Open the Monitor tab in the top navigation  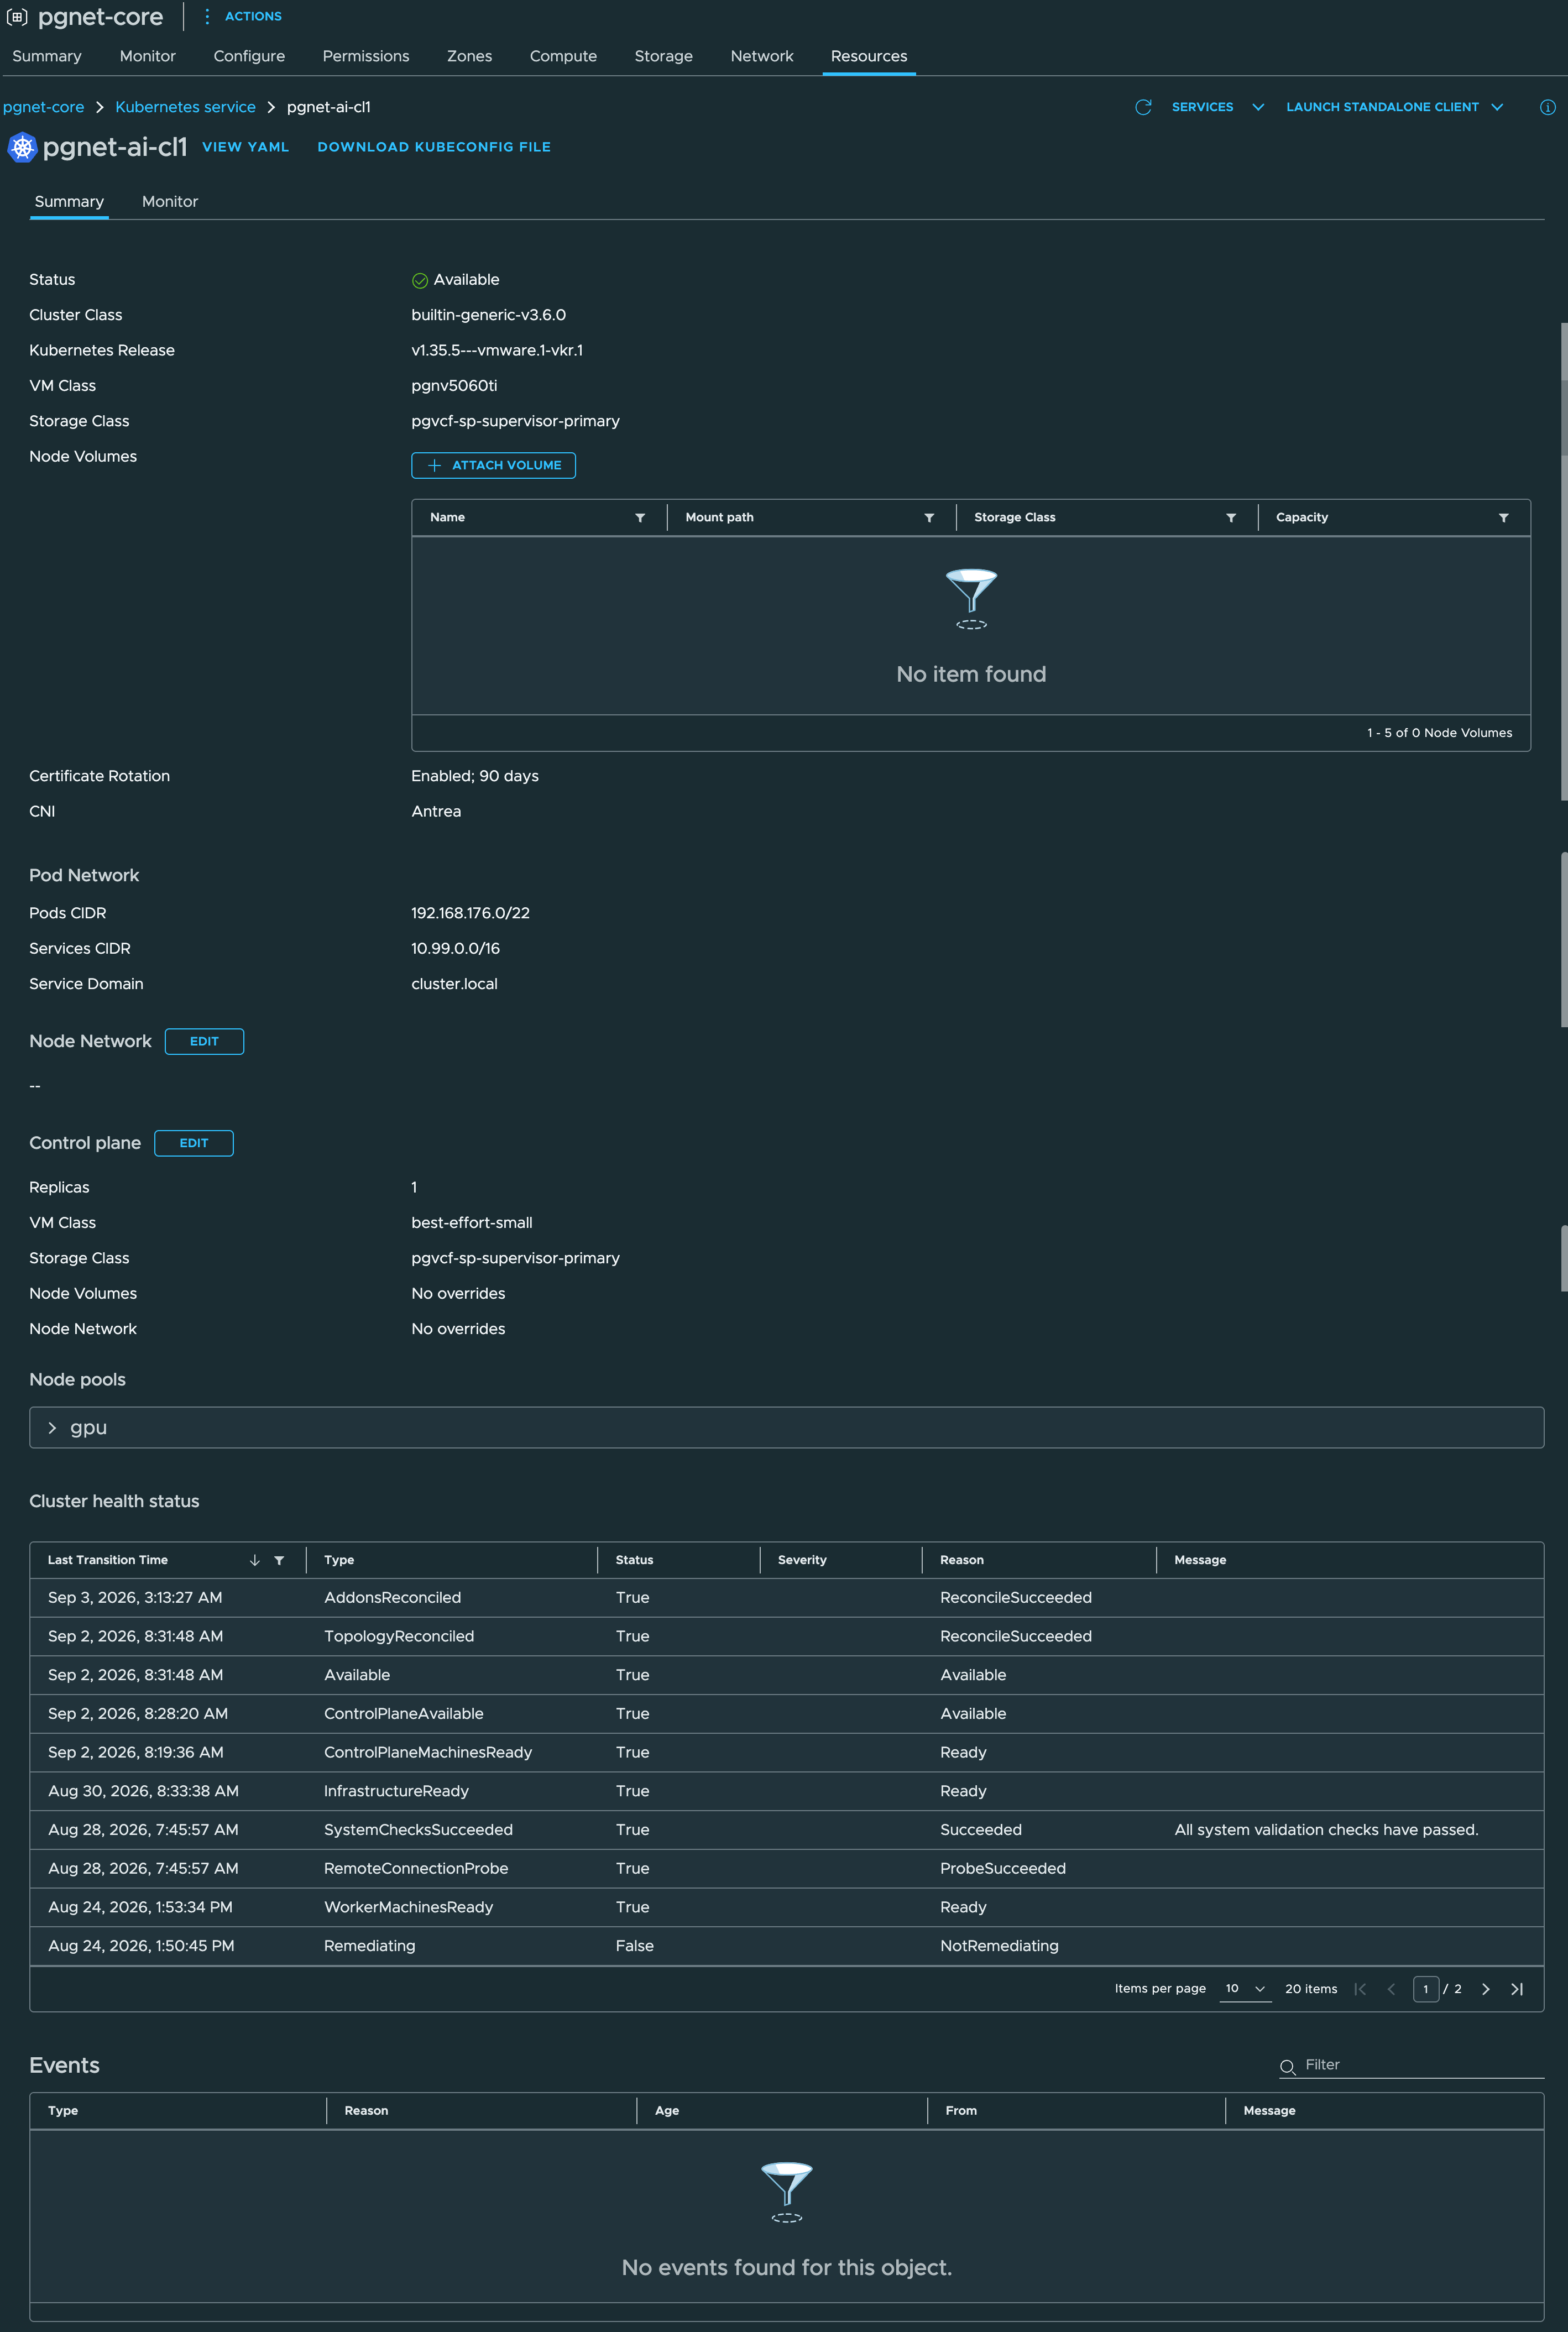pyautogui.click(x=148, y=56)
